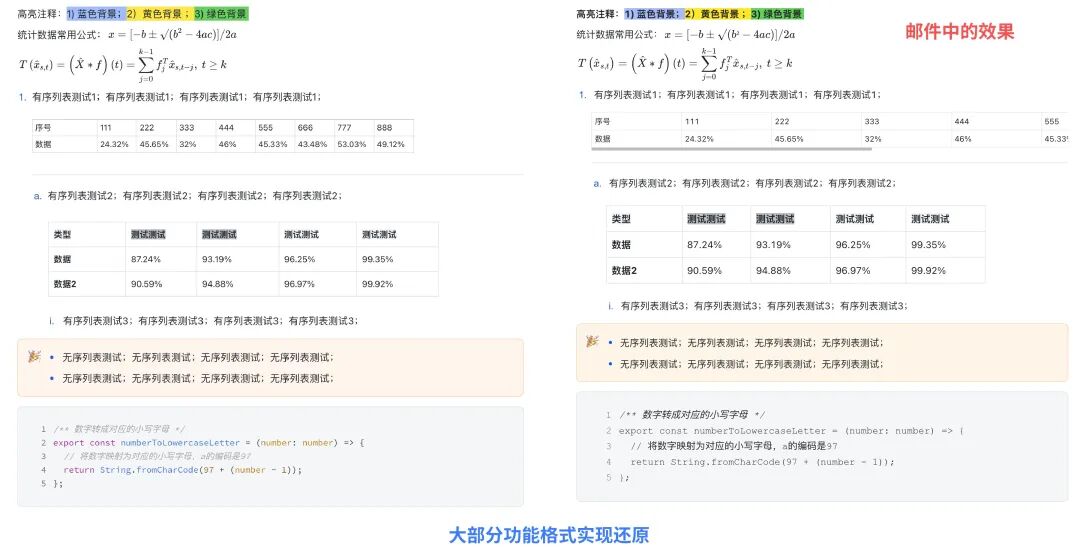The width and height of the screenshot is (1080, 555).
Task: Click the party popper emoji in left callout
Action: pyautogui.click(x=34, y=357)
